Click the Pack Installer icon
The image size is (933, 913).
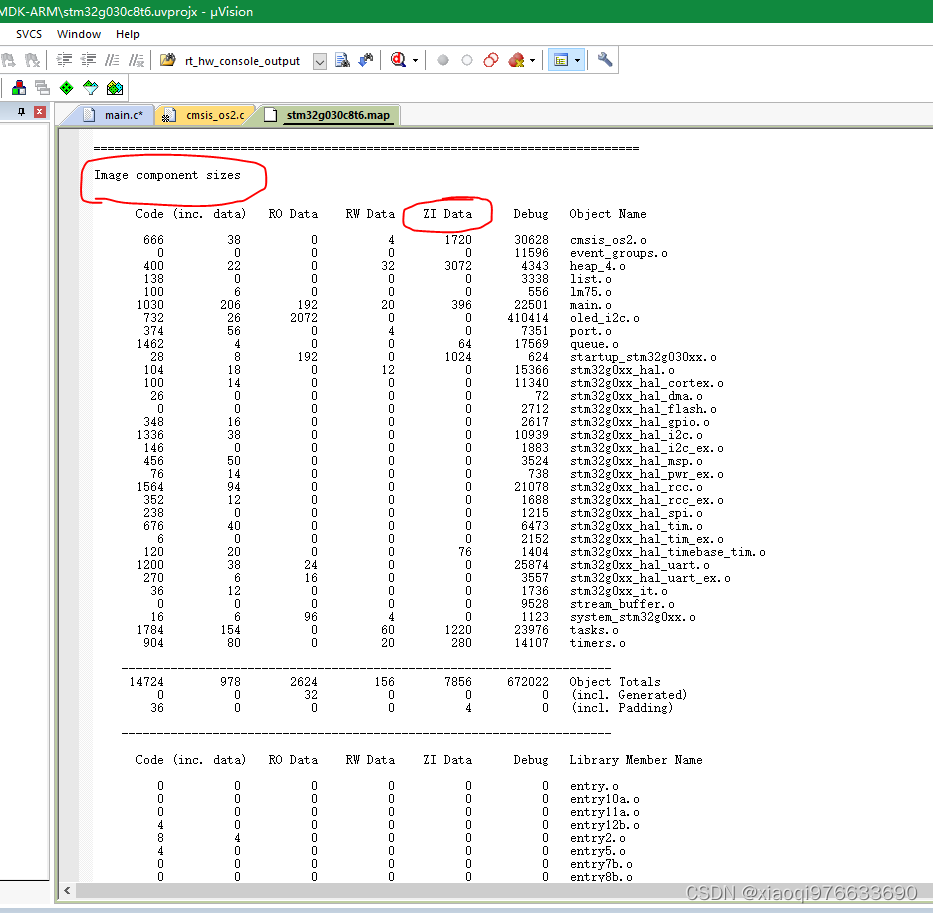coord(115,88)
